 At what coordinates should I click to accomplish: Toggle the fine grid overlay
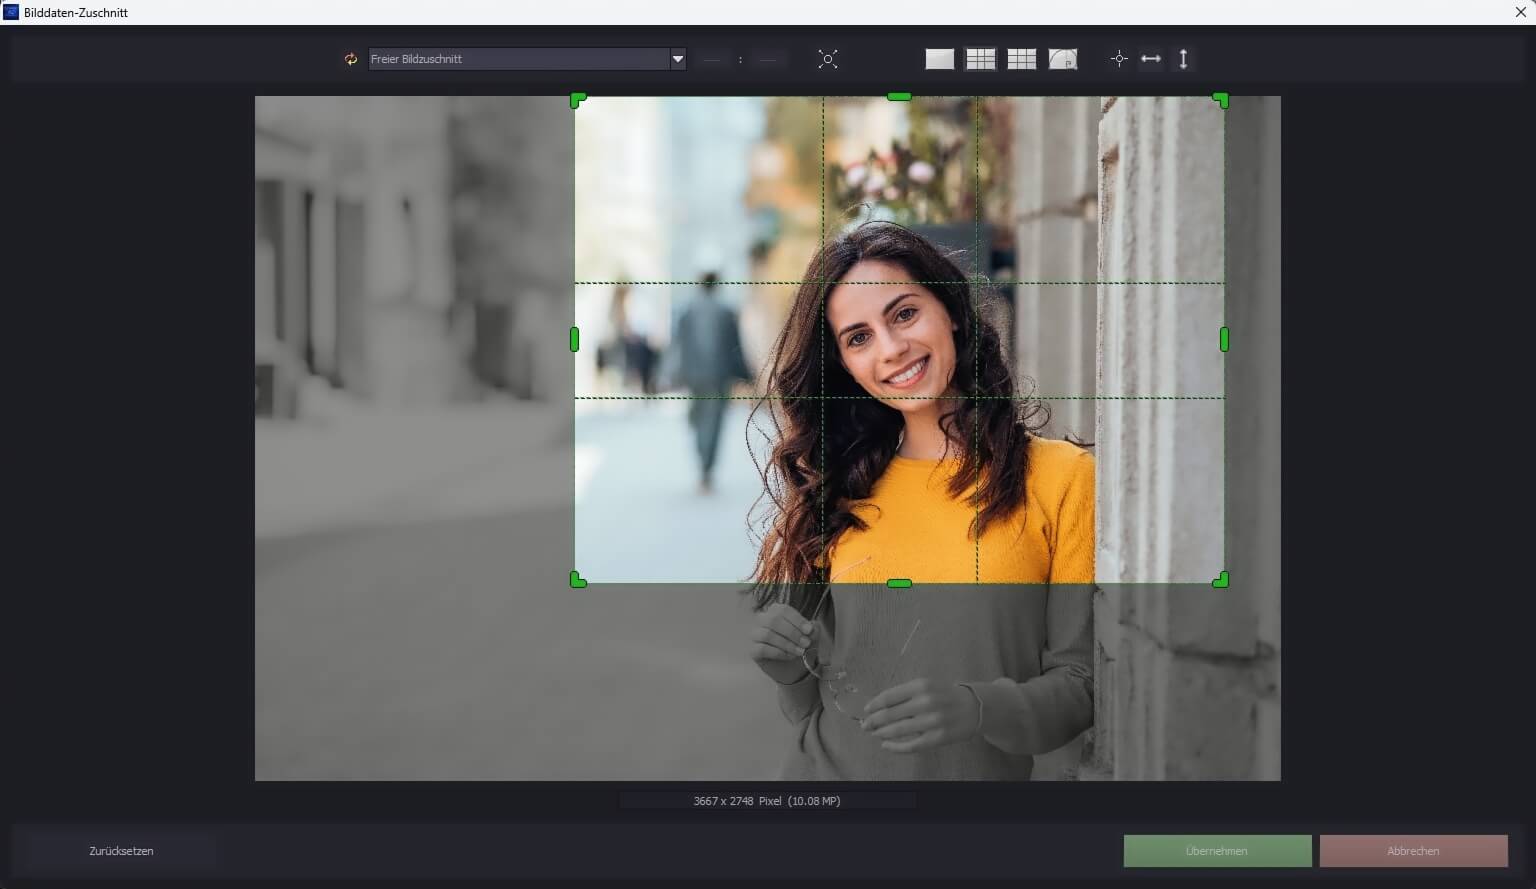coord(1021,59)
